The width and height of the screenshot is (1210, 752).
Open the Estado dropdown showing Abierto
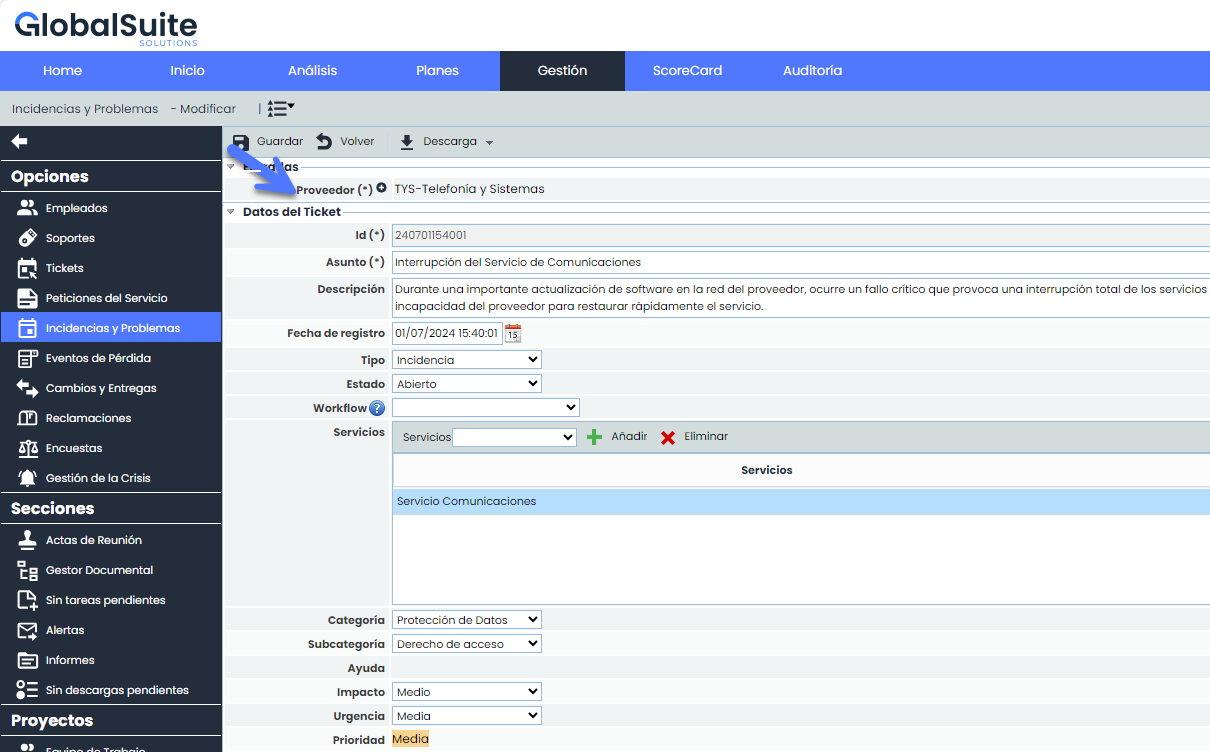[467, 383]
